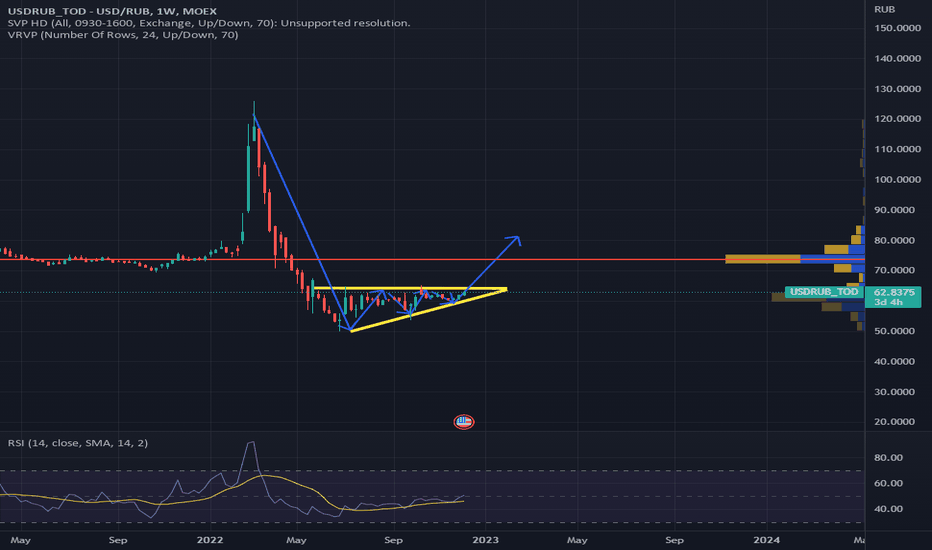The height and width of the screenshot is (550, 932).
Task: Click the 62.8375 current price tag
Action: (893, 297)
